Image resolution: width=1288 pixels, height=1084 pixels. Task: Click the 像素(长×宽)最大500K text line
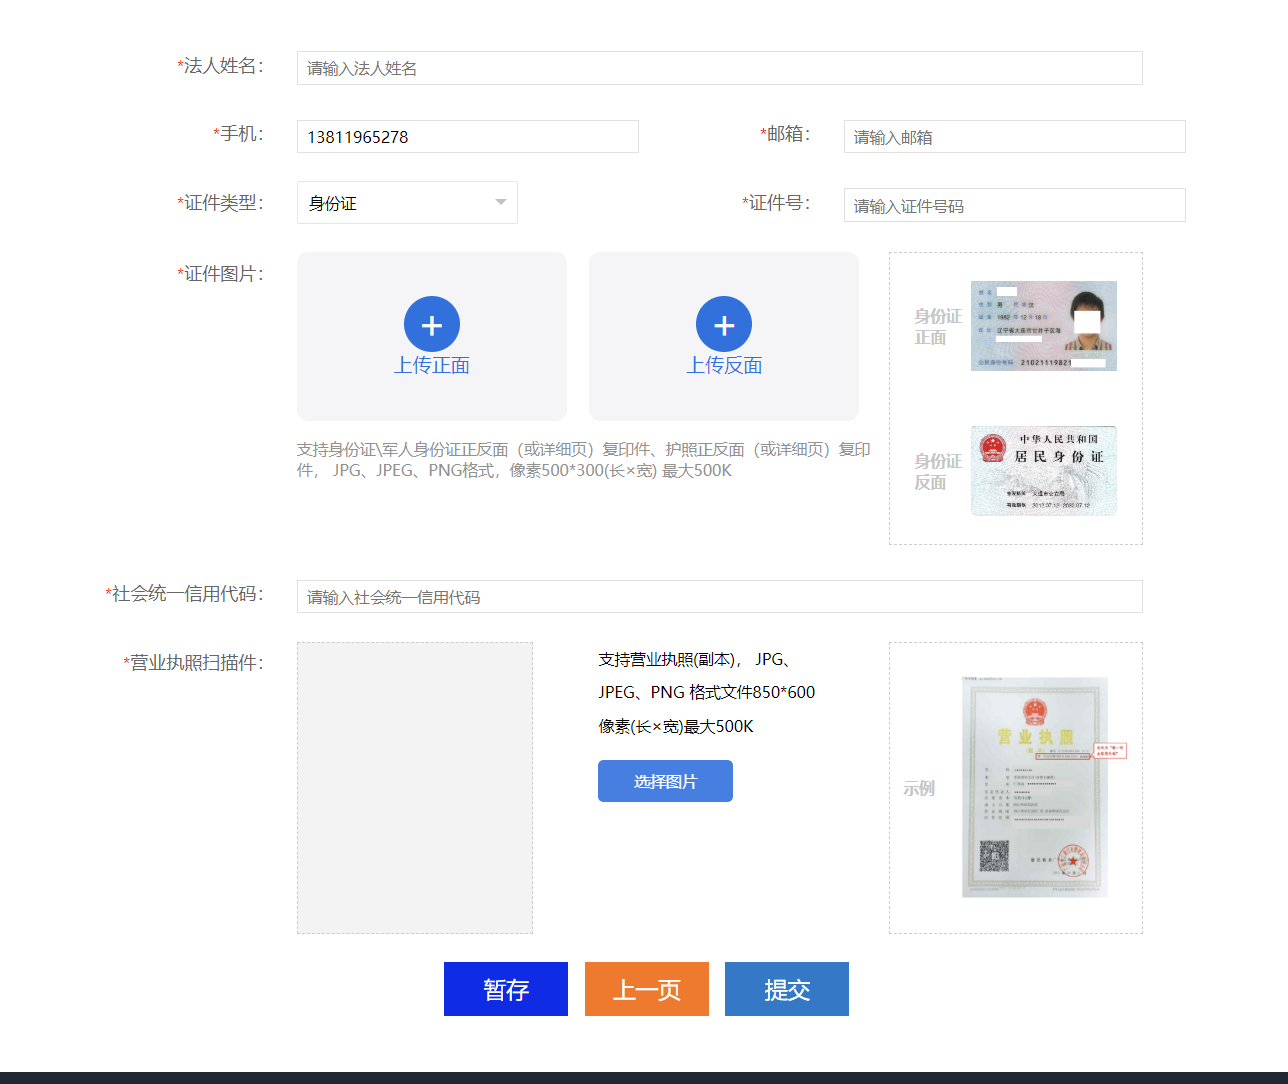[676, 727]
